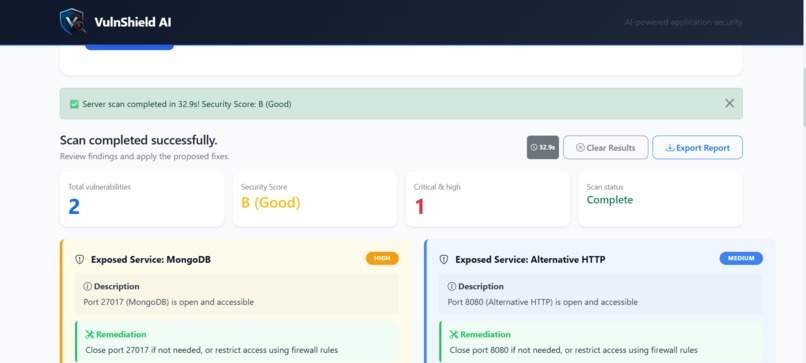The height and width of the screenshot is (363, 806).
Task: Click the Total vulnerabilities count 2
Action: [74, 207]
